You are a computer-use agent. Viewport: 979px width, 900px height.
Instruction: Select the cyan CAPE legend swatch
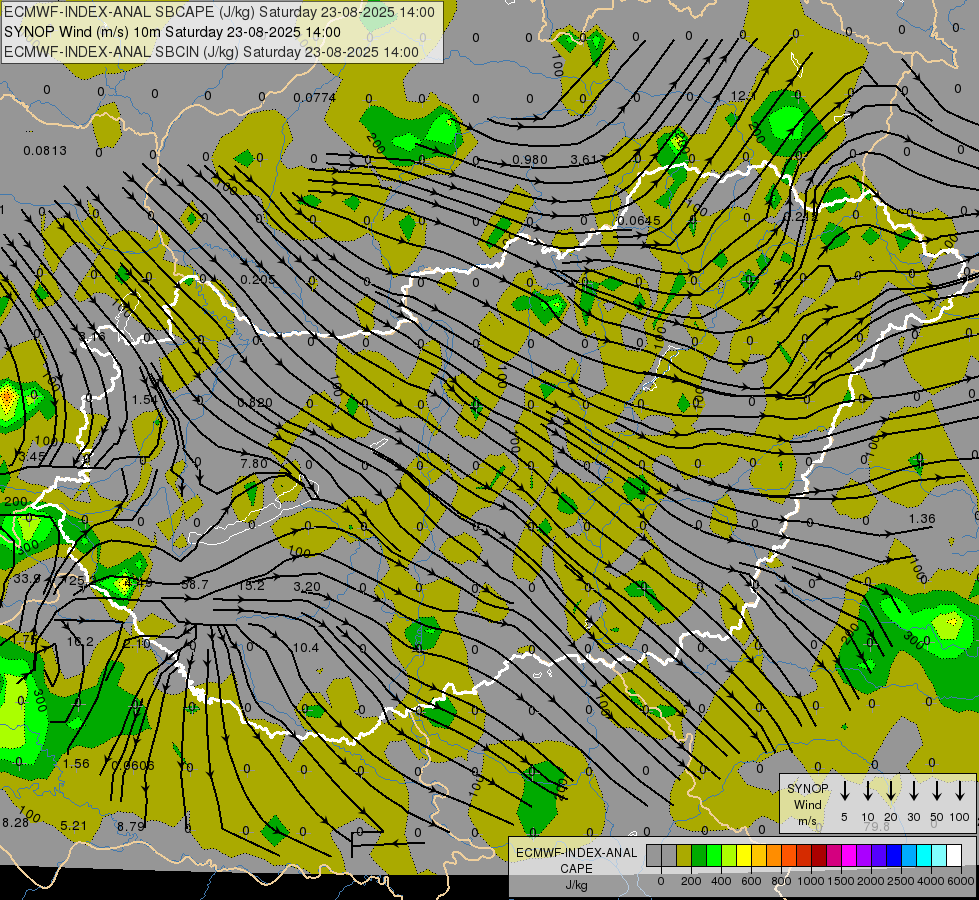click(x=923, y=855)
